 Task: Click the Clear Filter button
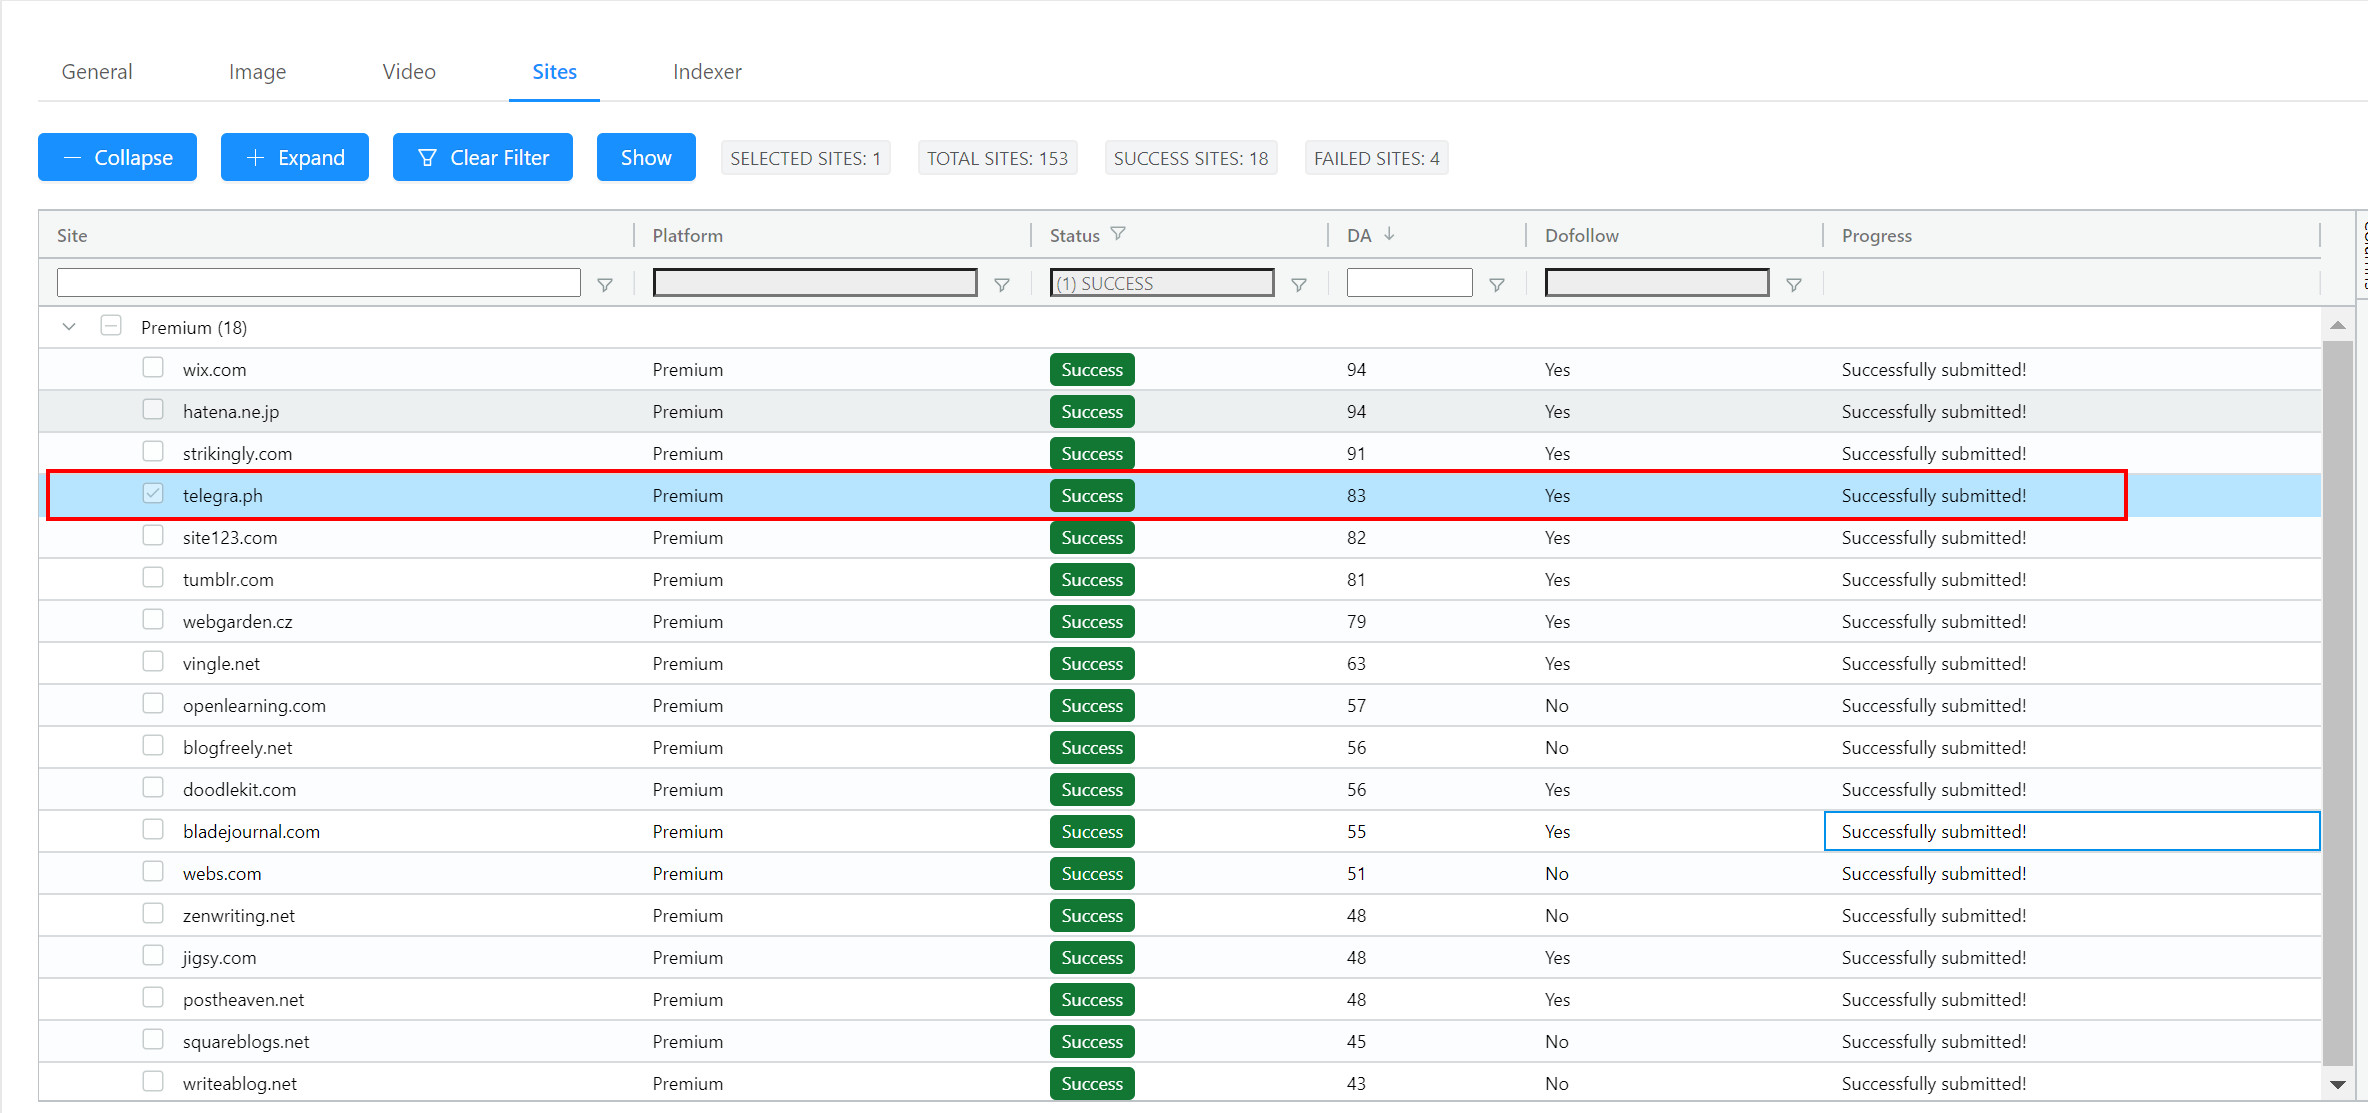tap(483, 157)
